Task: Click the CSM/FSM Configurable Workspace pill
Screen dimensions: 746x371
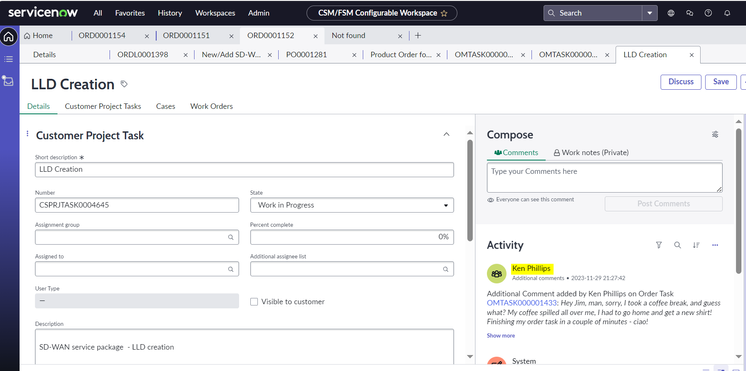Action: 382,13
